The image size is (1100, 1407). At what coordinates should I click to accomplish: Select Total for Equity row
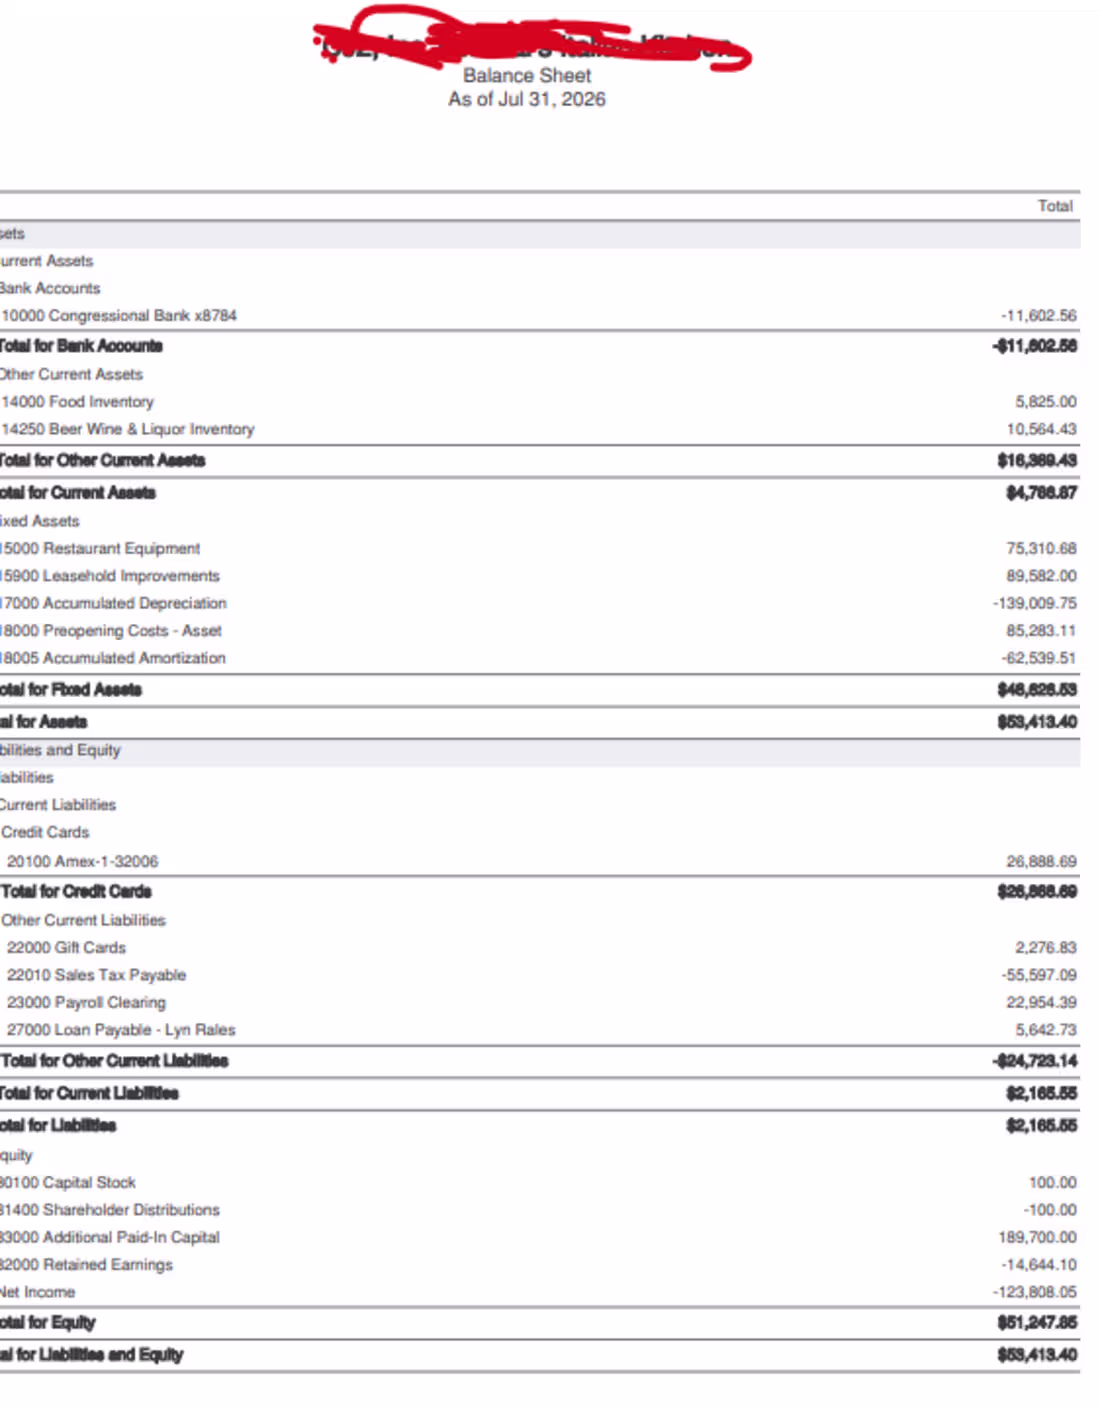click(540, 1323)
